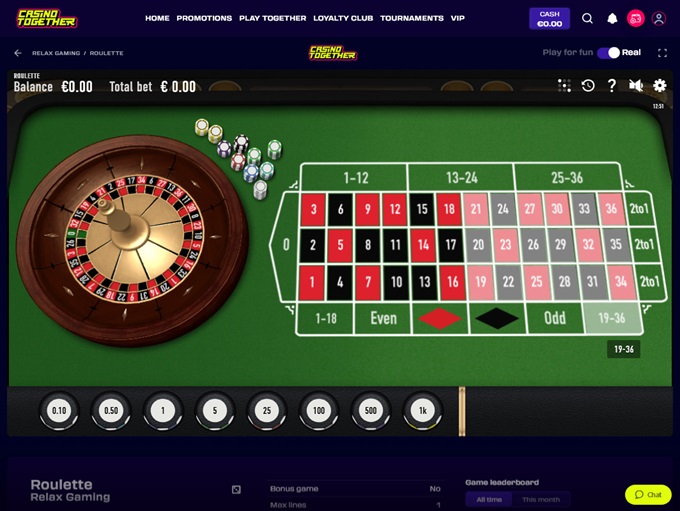Open the PROMOTIONS menu item
The image size is (680, 511).
point(204,18)
